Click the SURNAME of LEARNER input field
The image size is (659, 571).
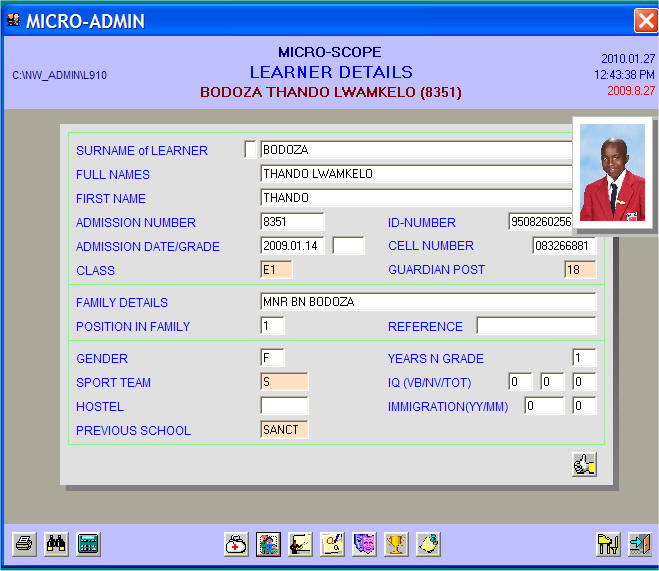pyautogui.click(x=415, y=150)
